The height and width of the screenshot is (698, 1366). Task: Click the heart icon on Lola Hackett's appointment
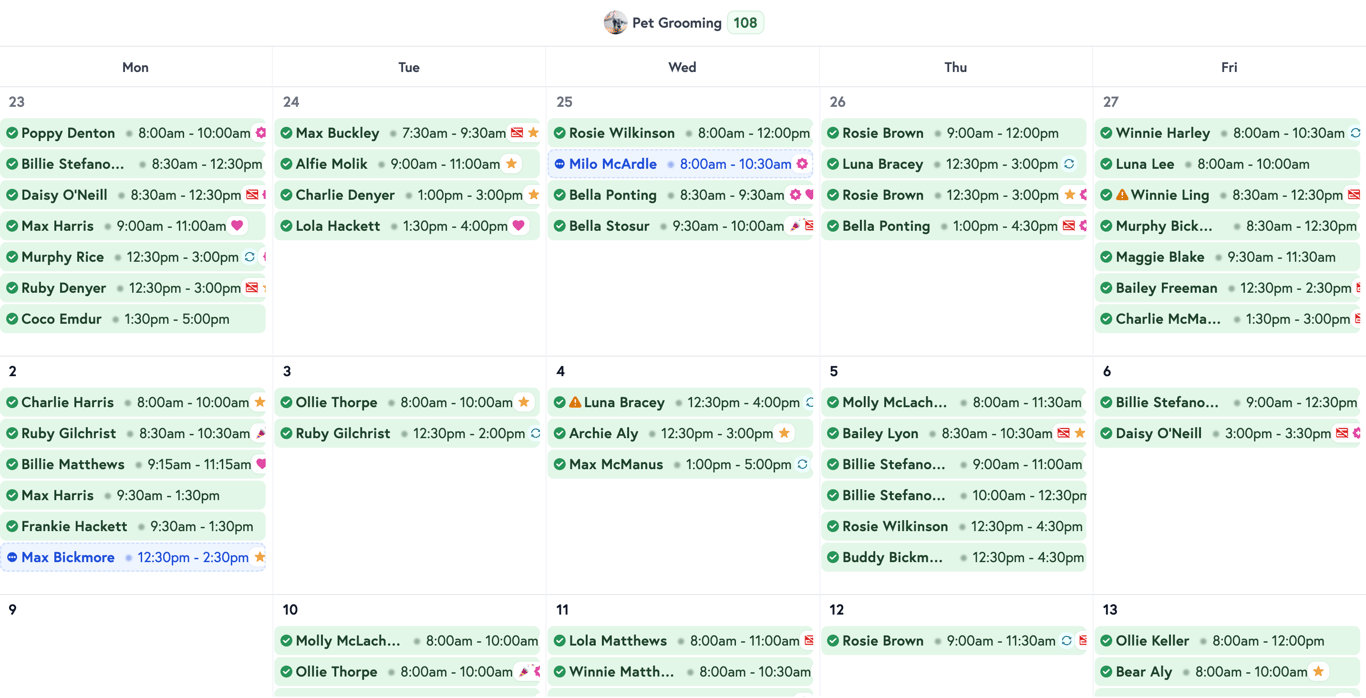point(518,226)
